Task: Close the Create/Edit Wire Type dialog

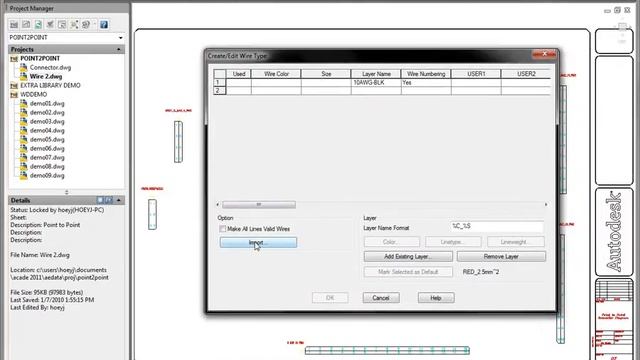Action: click(x=544, y=54)
